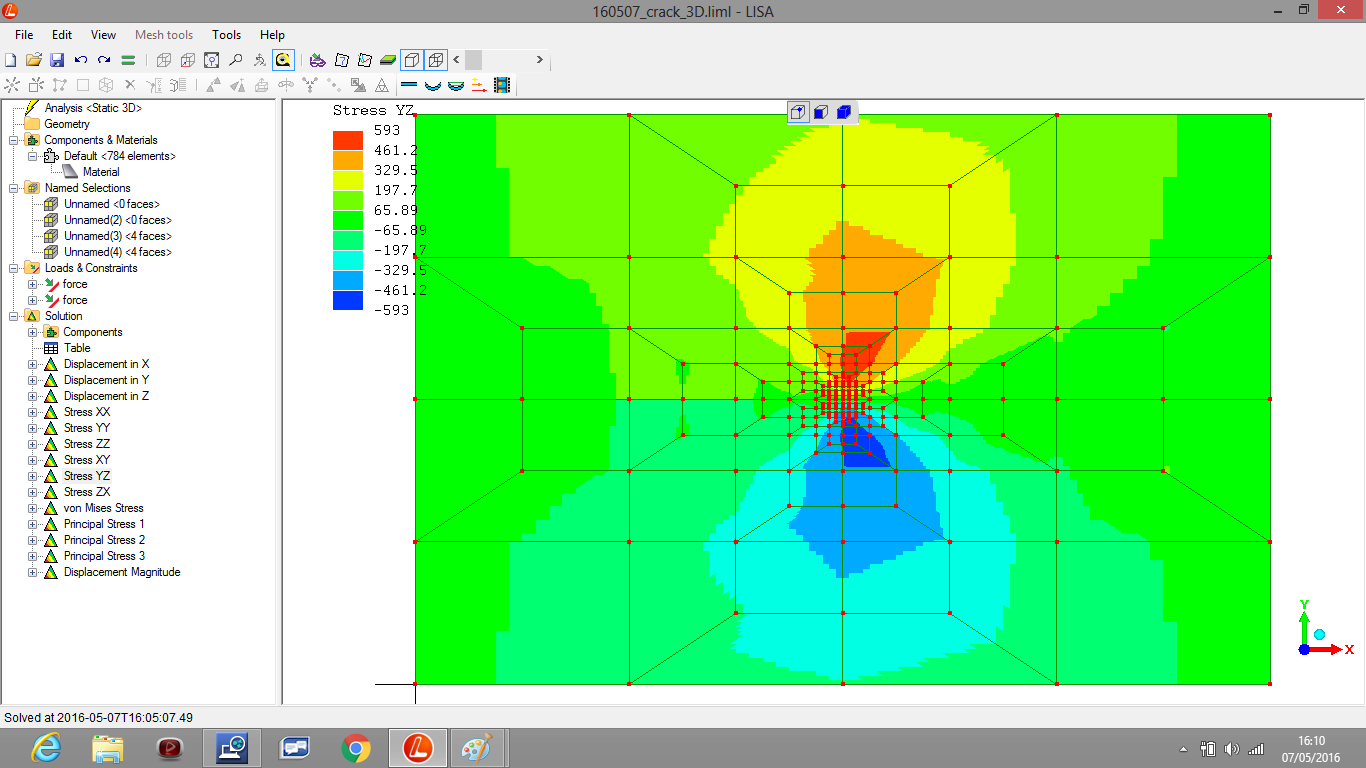Click the animation film strip icon
1366x768 pixels.
pyautogui.click(x=502, y=86)
